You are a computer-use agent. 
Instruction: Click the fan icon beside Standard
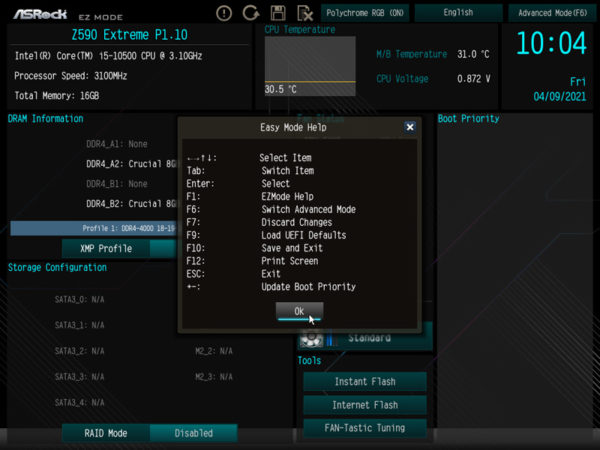tap(311, 338)
